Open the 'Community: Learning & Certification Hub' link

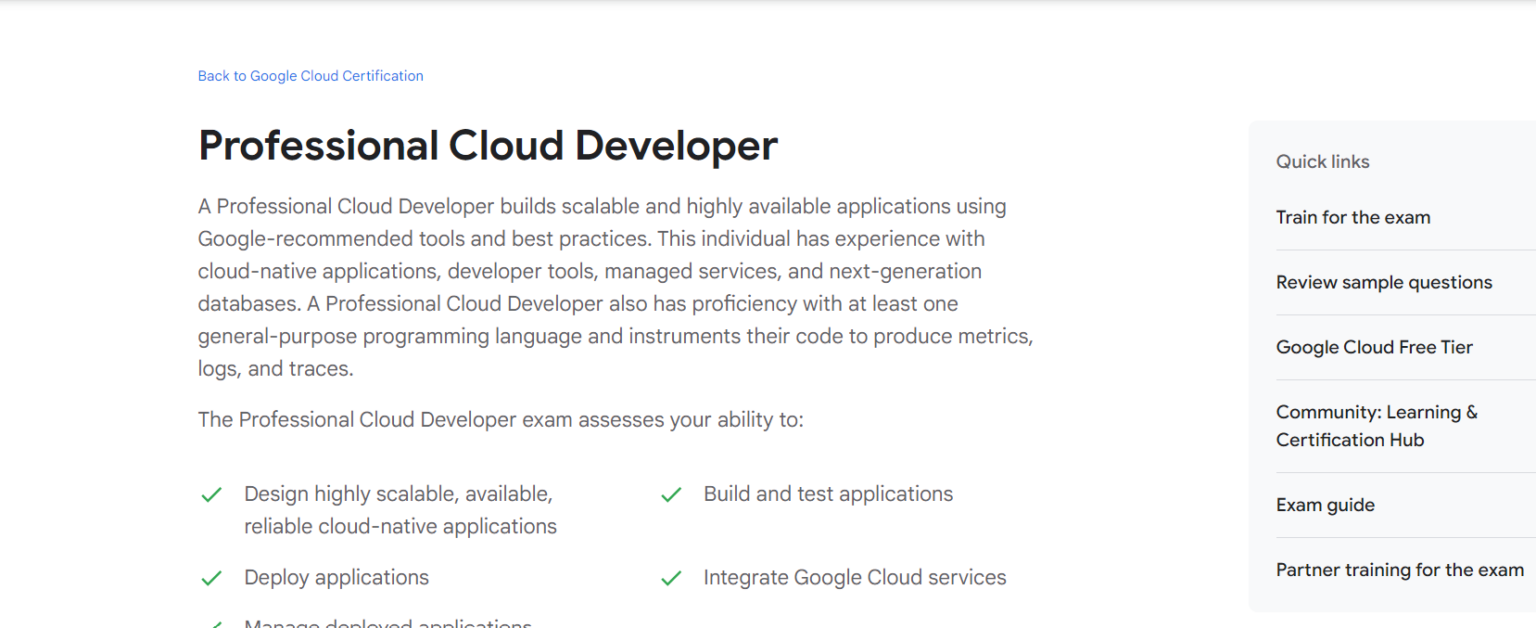point(1378,425)
